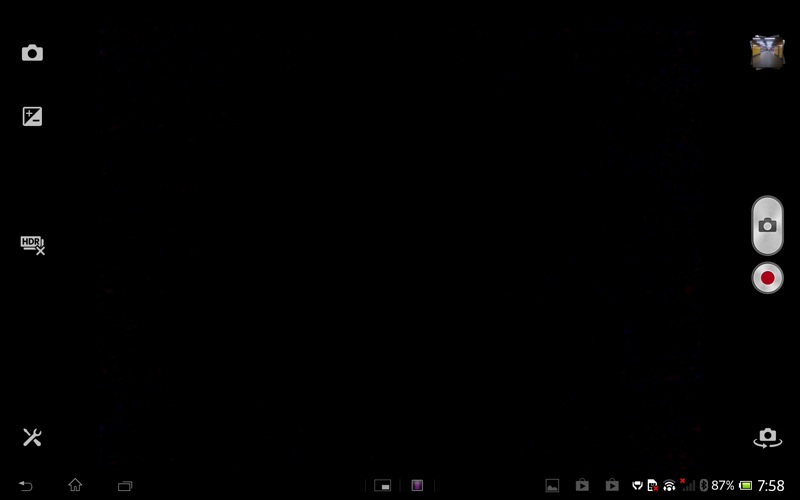Open the small apps window icon
This screenshot has width=800, height=500.
tap(382, 485)
